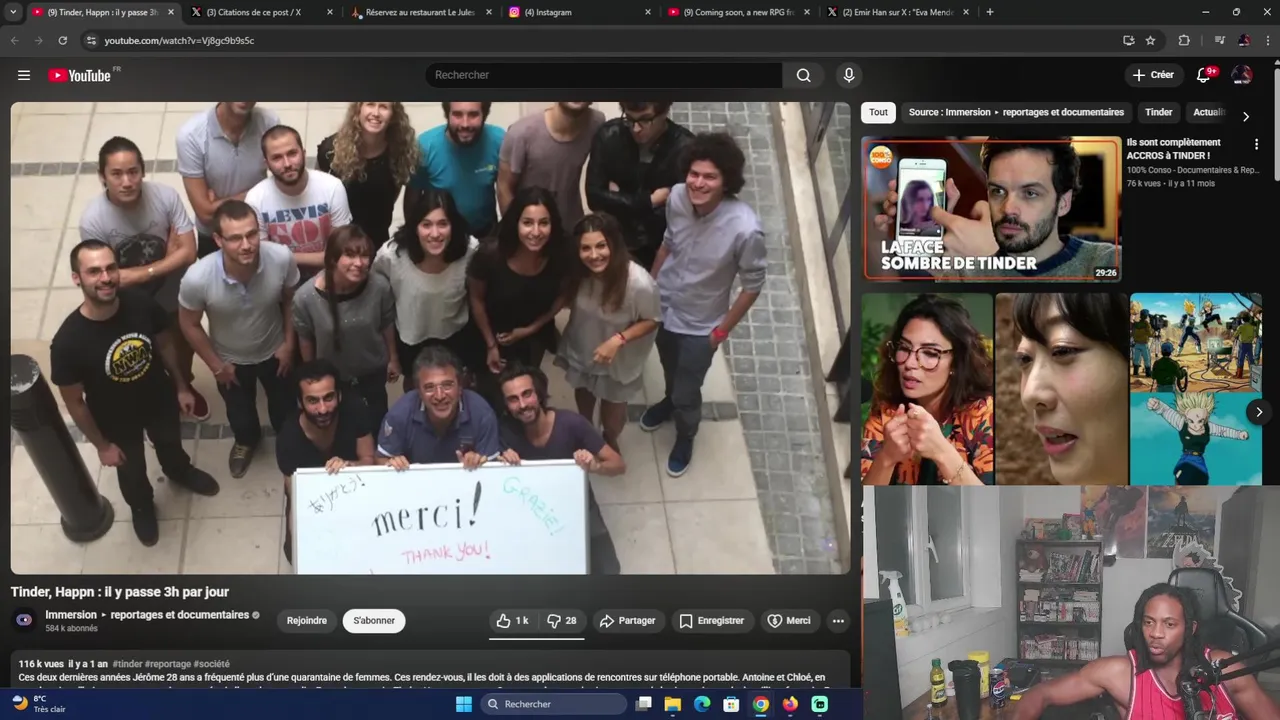This screenshot has width=1280, height=720.
Task: Click the Windows taskbar Rechercher box
Action: 553,704
